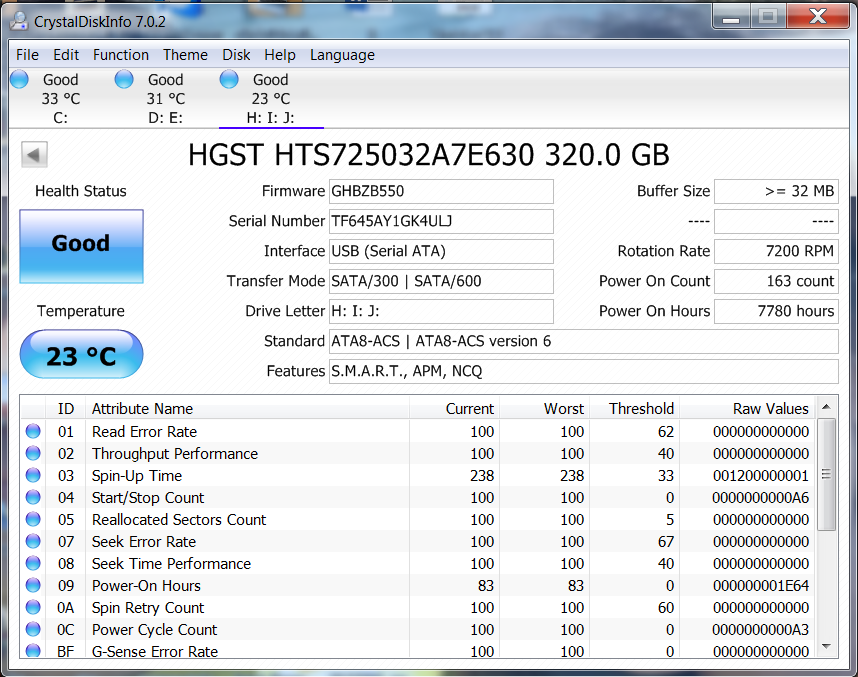The width and height of the screenshot is (858, 677).
Task: Click the status dot for Reallocated Sectors Count
Action: [33, 519]
